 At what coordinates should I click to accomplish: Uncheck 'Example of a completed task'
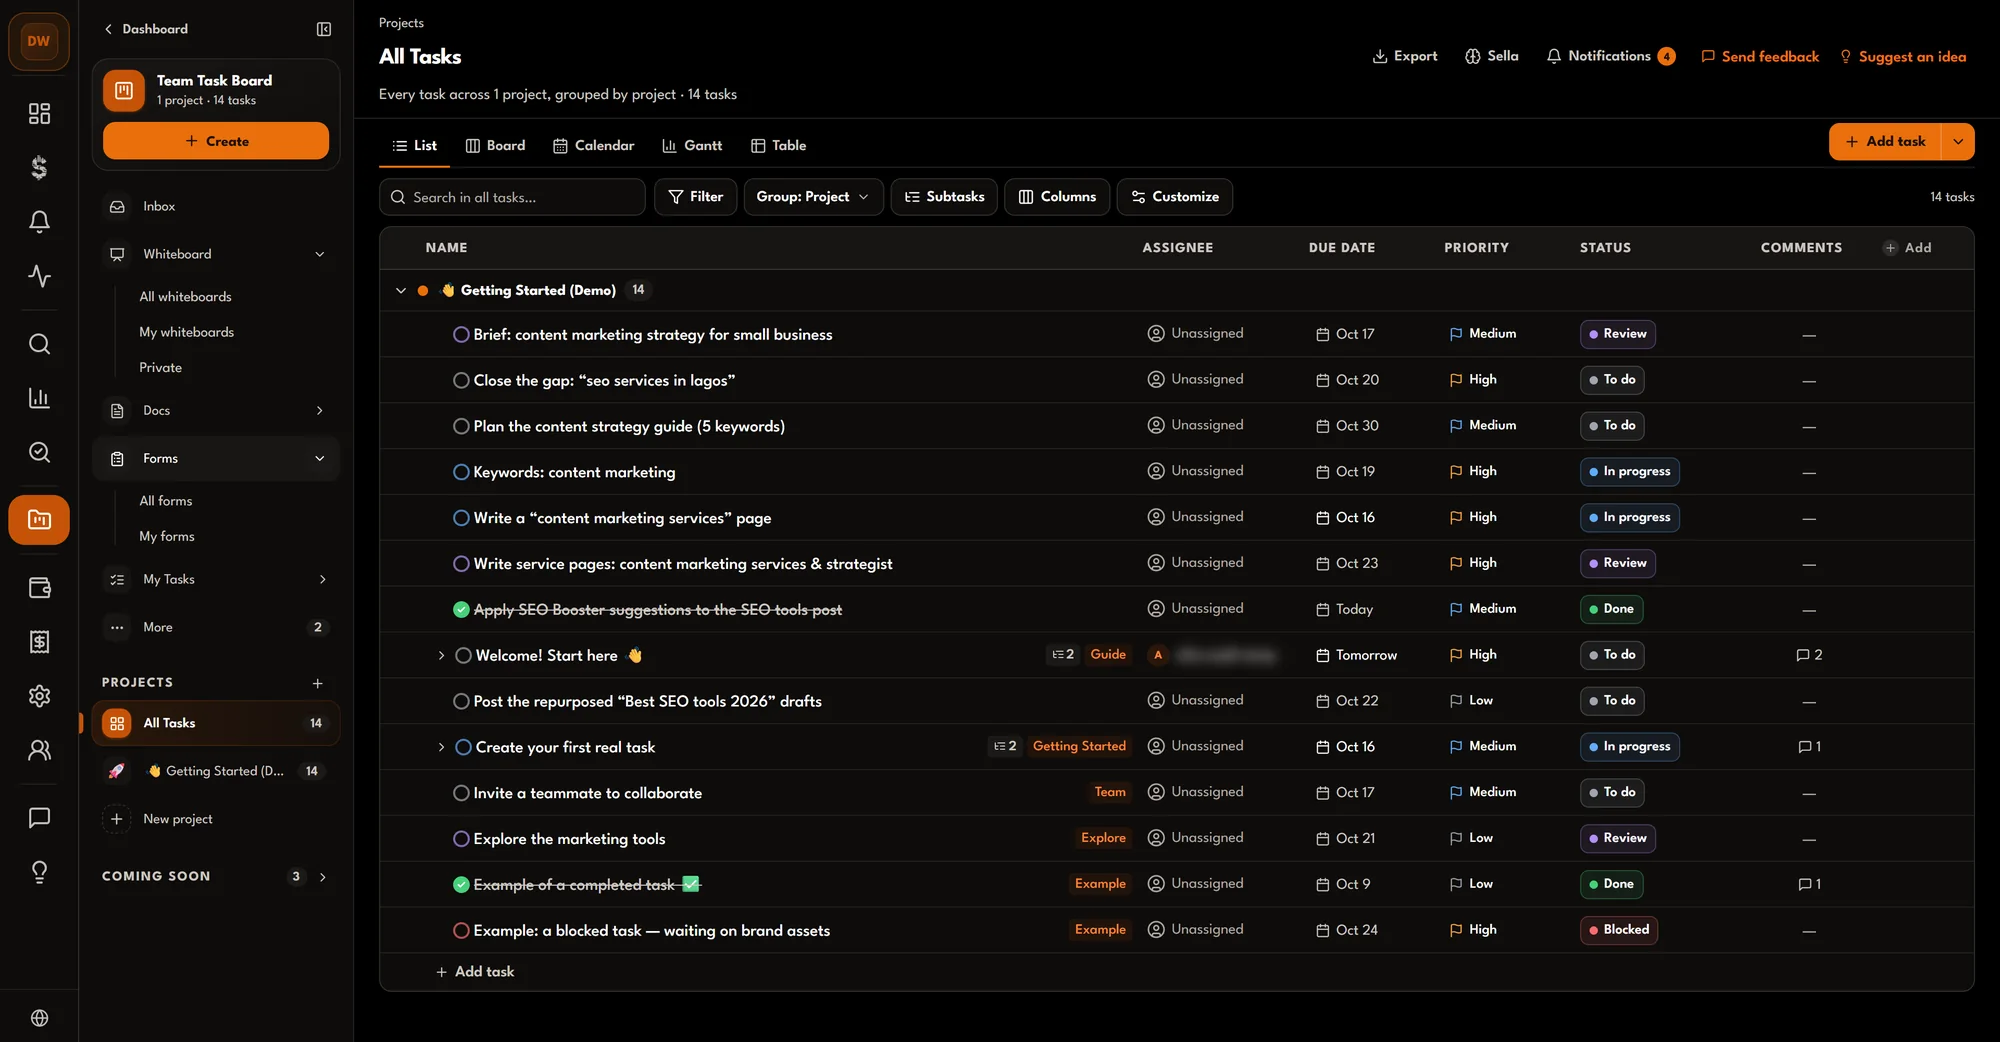461,884
